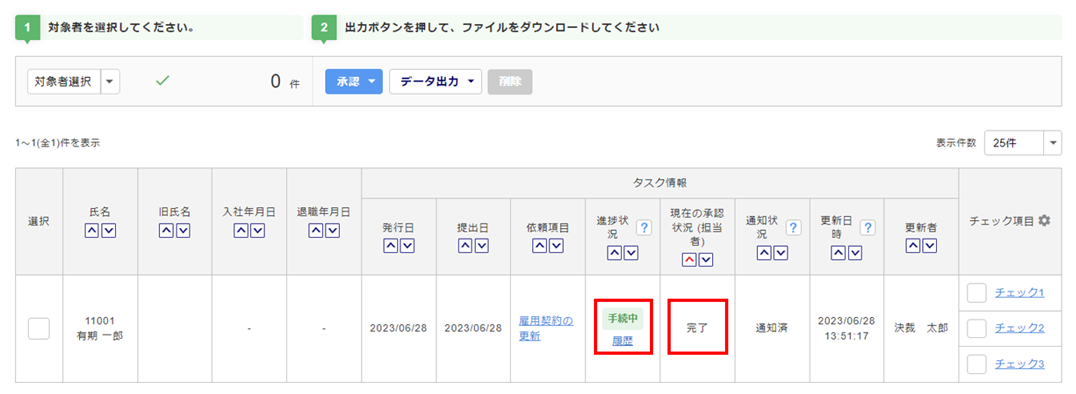This screenshot has width=1076, height=394.
Task: Tick the チェック3 checkbox
Action: click(976, 364)
